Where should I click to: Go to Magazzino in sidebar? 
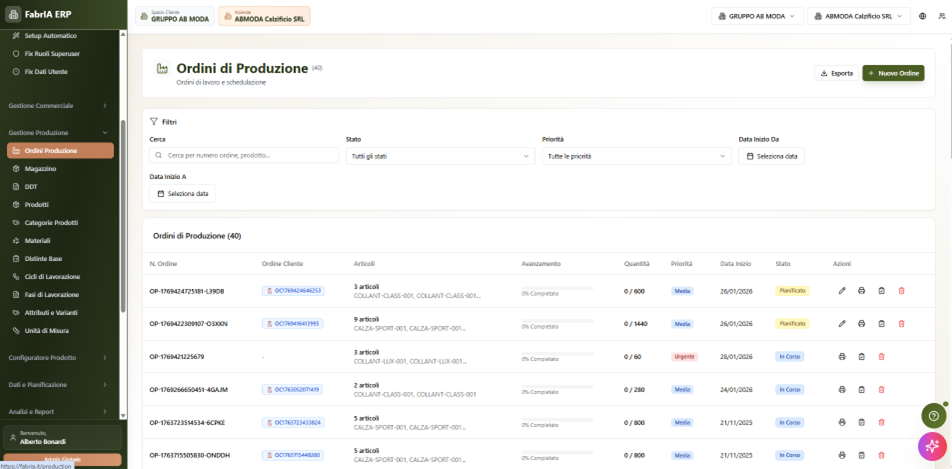click(60, 169)
